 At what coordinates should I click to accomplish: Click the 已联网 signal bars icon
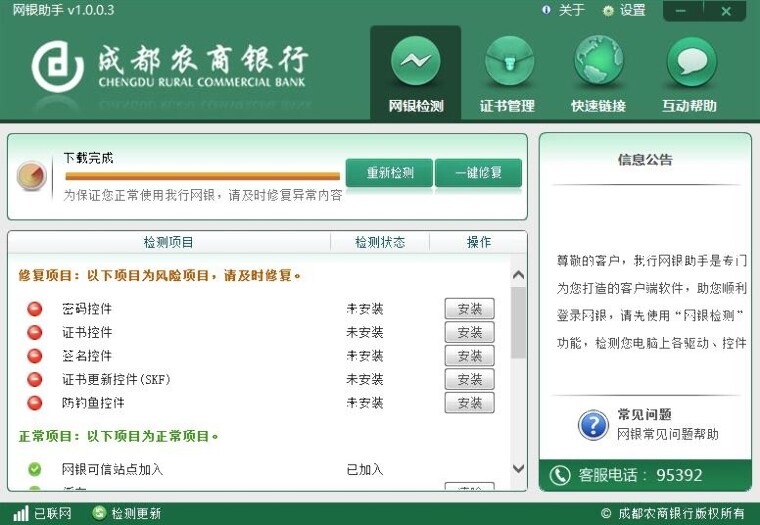(x=21, y=513)
